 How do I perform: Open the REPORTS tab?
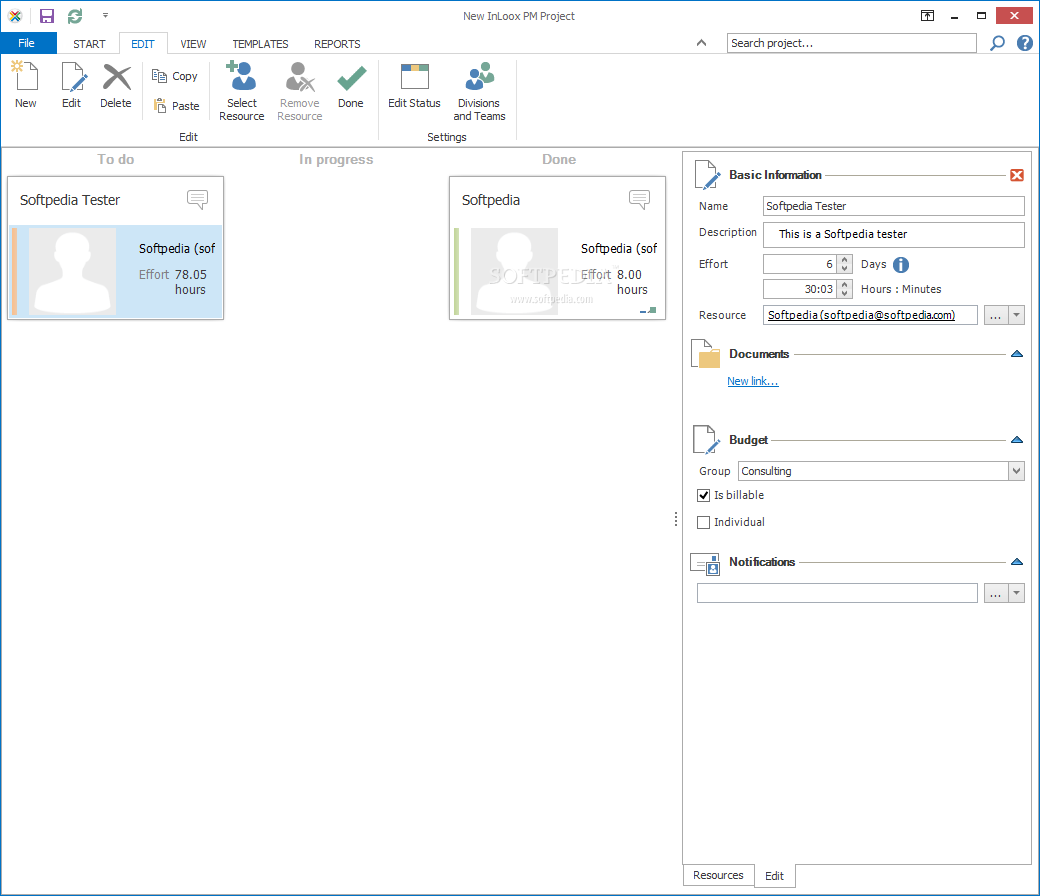337,44
